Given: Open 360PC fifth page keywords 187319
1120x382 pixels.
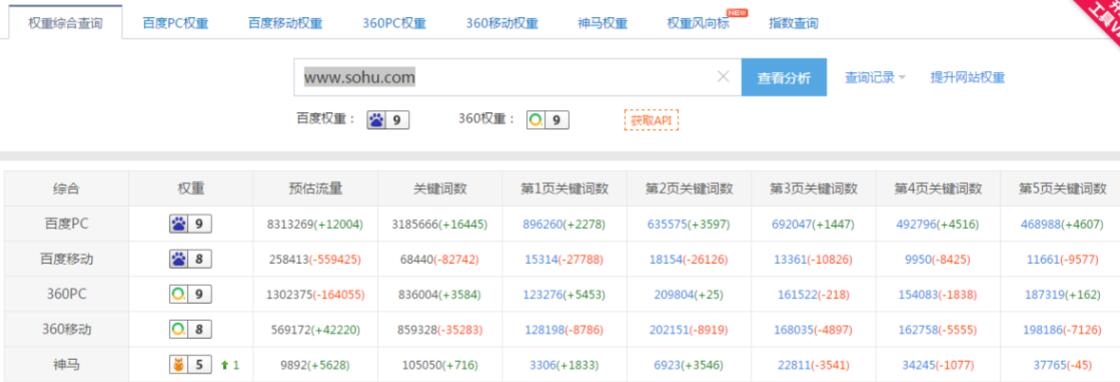Looking at the screenshot, I should [1044, 294].
